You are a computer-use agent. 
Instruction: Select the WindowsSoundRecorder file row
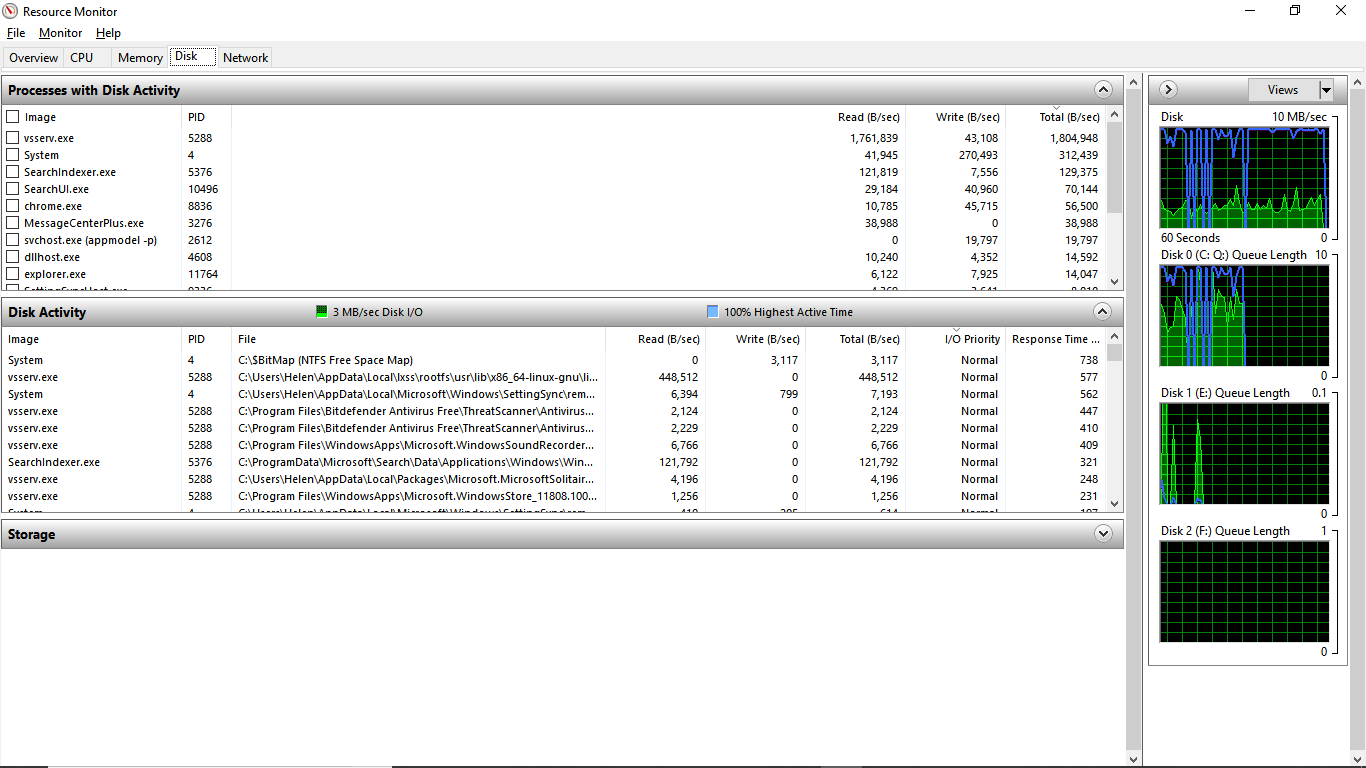[553, 445]
